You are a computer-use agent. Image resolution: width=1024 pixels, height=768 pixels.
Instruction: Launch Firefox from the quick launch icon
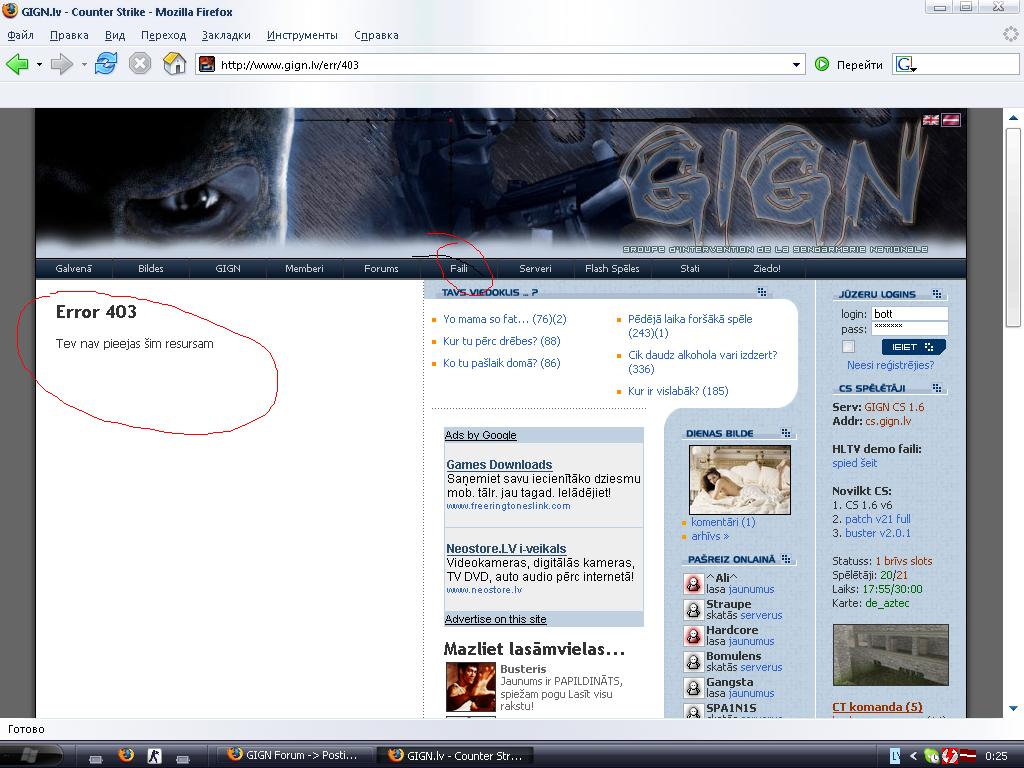pos(126,756)
